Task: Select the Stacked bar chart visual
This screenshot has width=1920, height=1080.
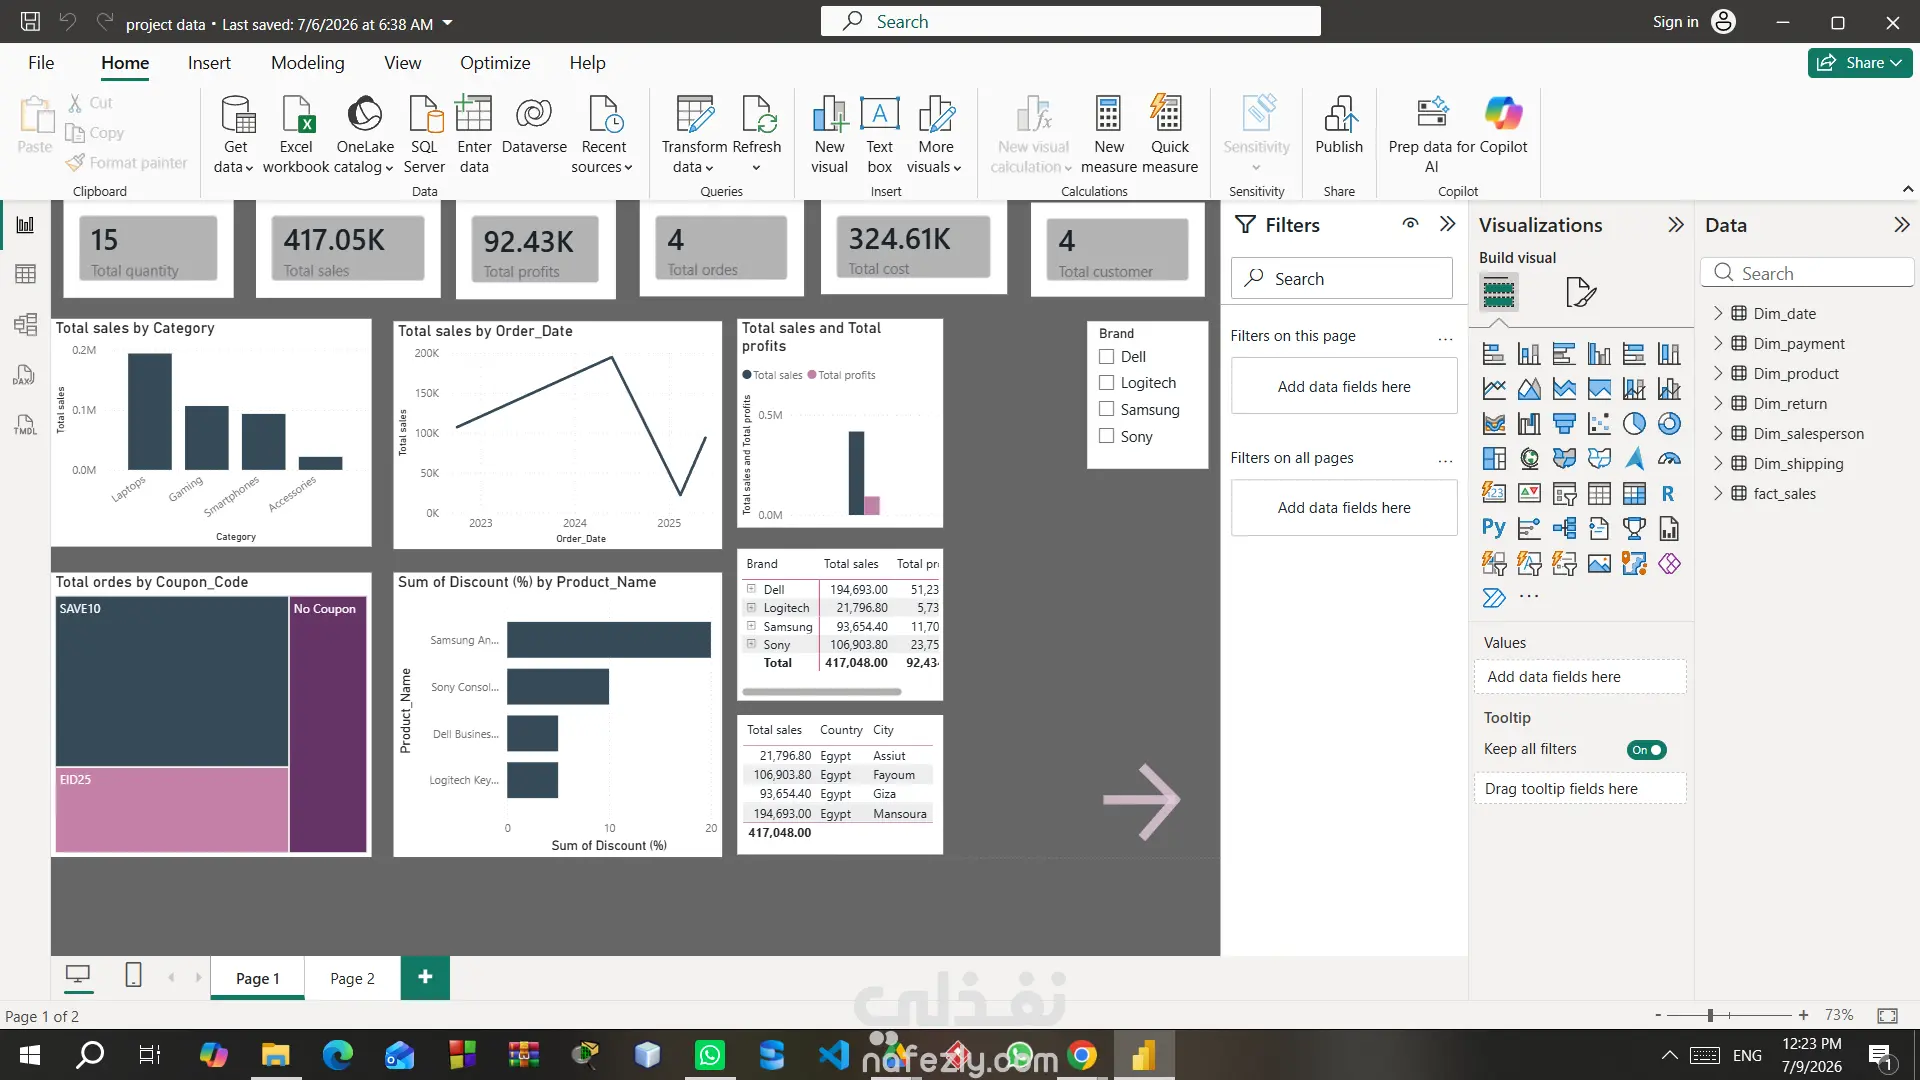Action: click(1494, 354)
